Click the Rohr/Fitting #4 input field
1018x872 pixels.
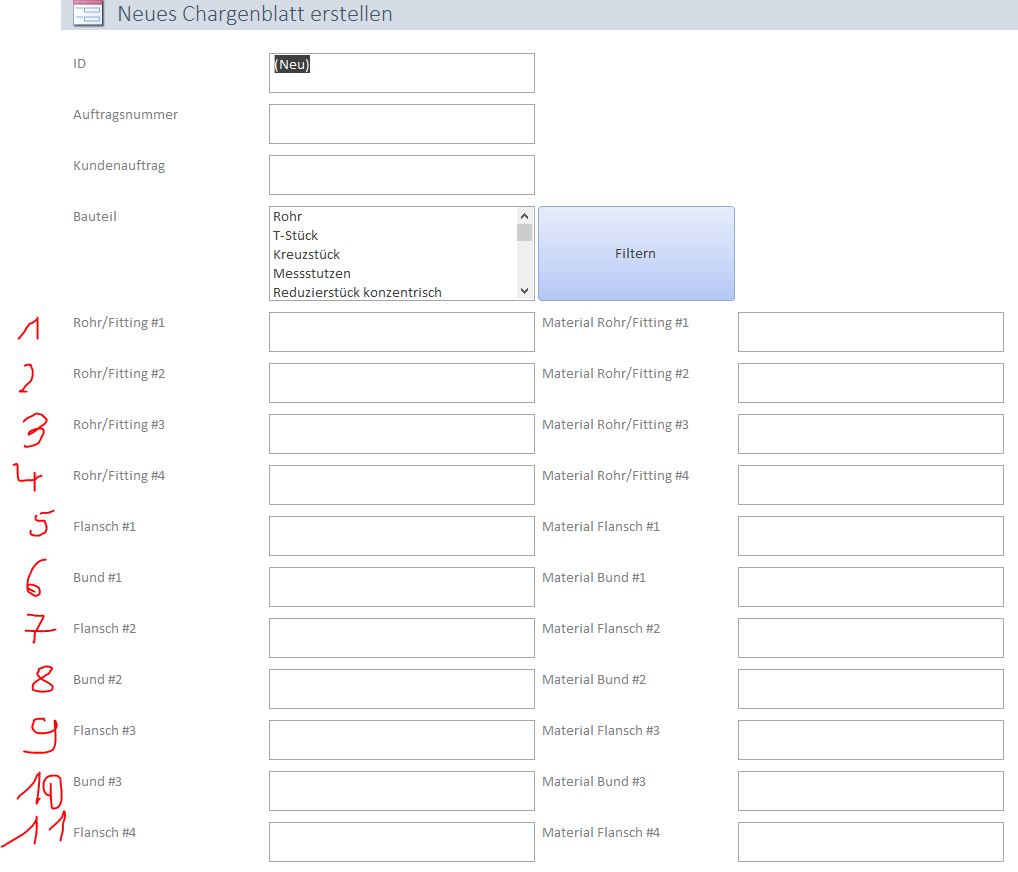[x=402, y=485]
